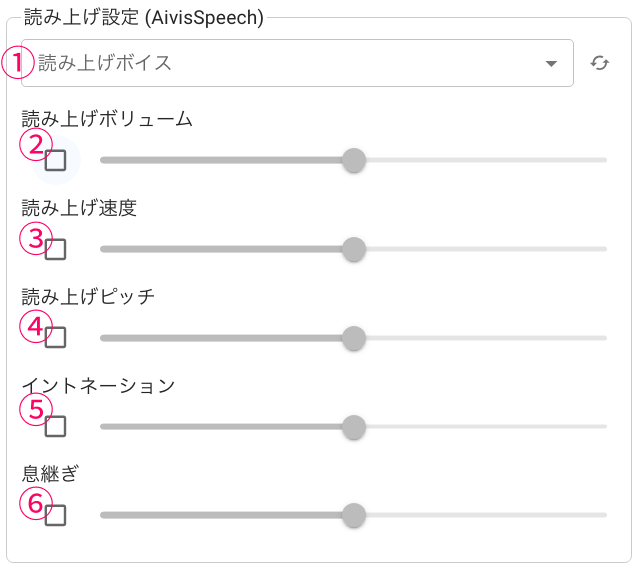
Task: Refresh the voice list with the reload icon
Action: coord(600,63)
